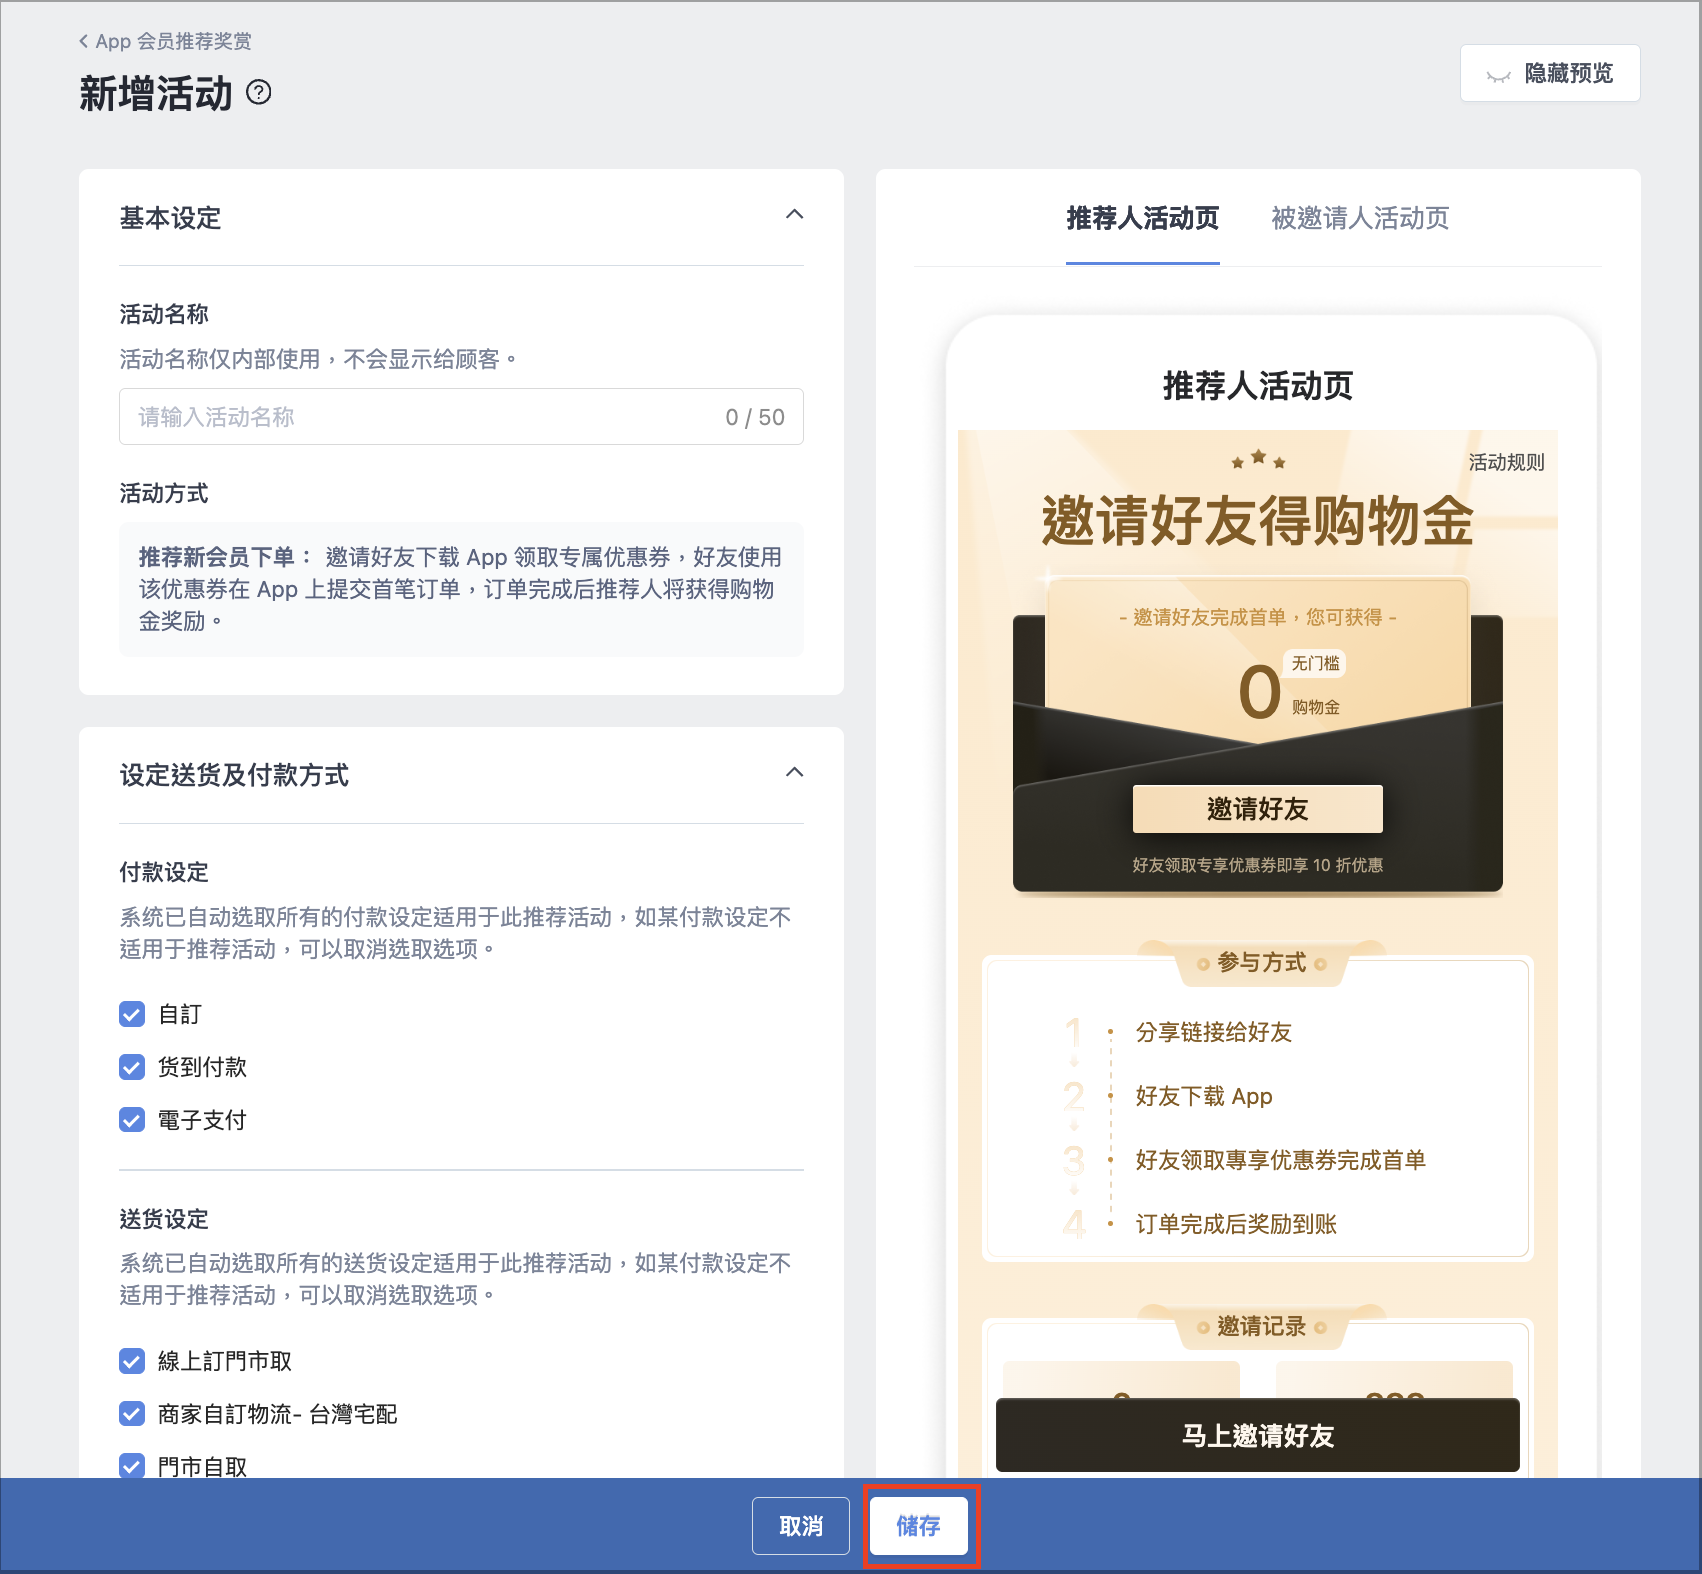1702x1574 pixels.
Task: Click the back chevron before App 会员推荐奖赏
Action: click(84, 41)
